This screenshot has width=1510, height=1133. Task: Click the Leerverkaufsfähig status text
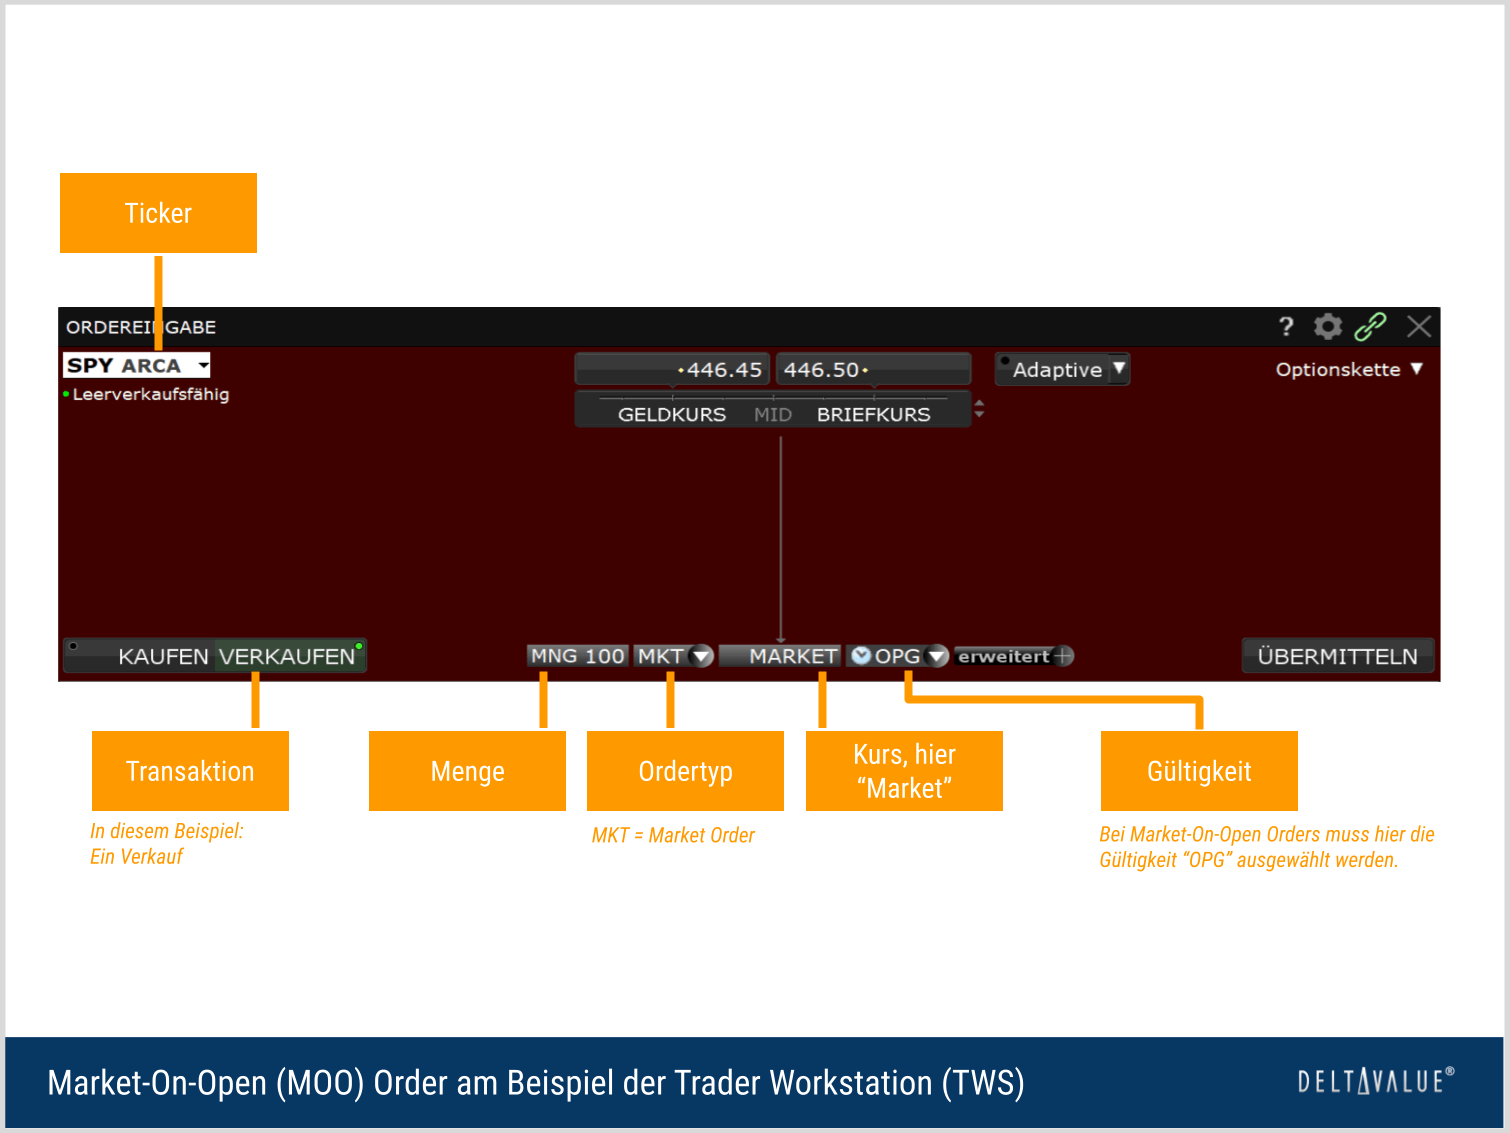pos(151,394)
